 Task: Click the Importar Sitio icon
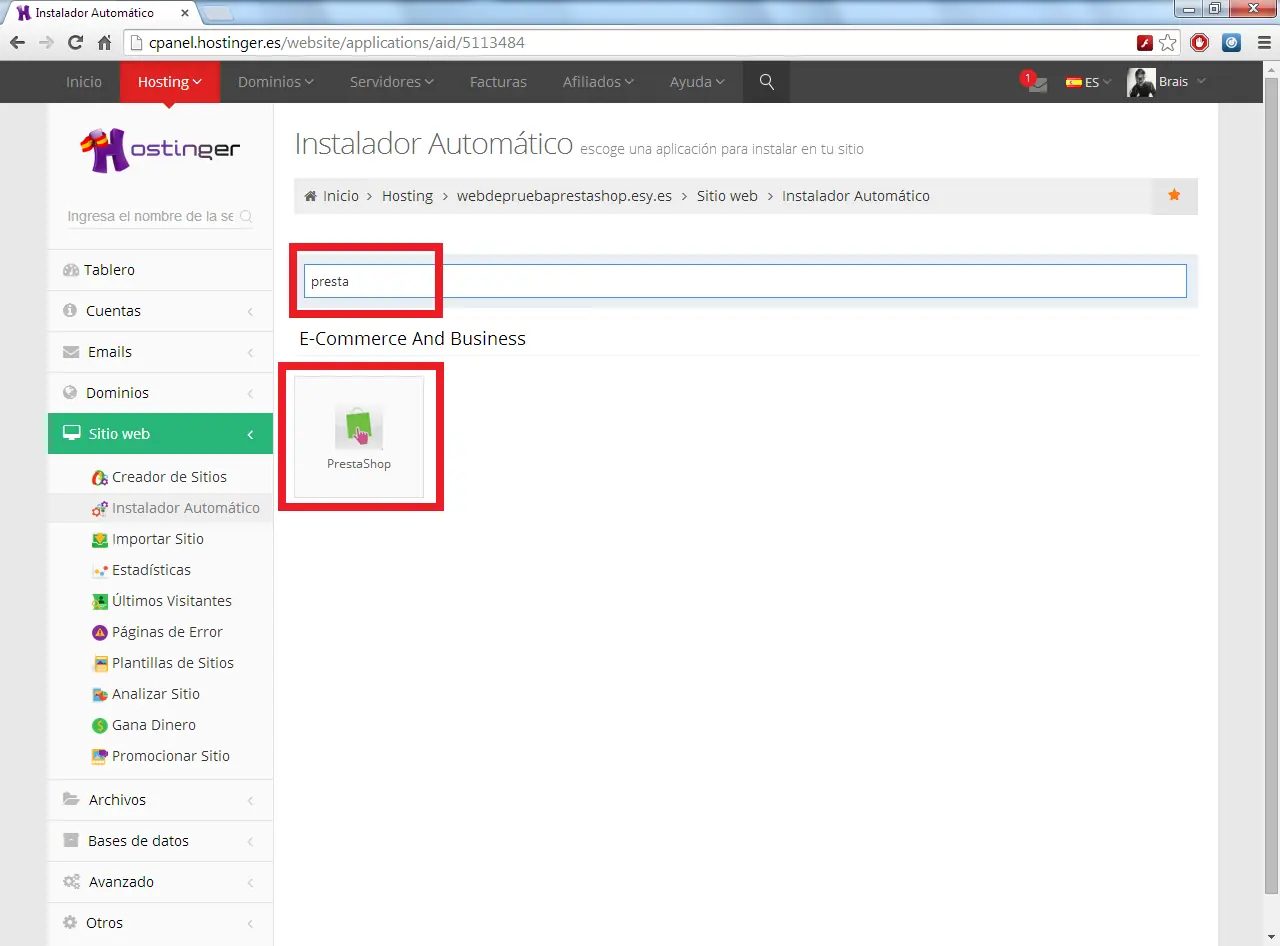pos(99,539)
